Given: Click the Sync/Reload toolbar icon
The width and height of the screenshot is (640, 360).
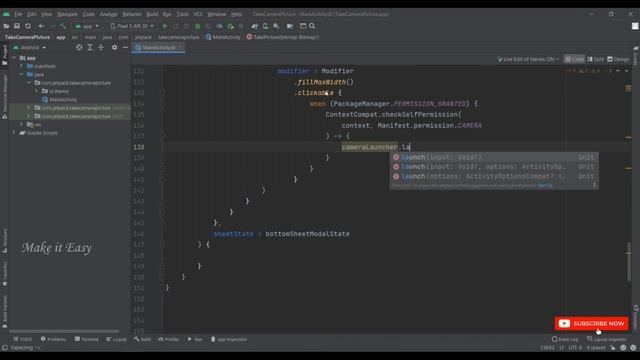Looking at the screenshot, I should 28,26.
